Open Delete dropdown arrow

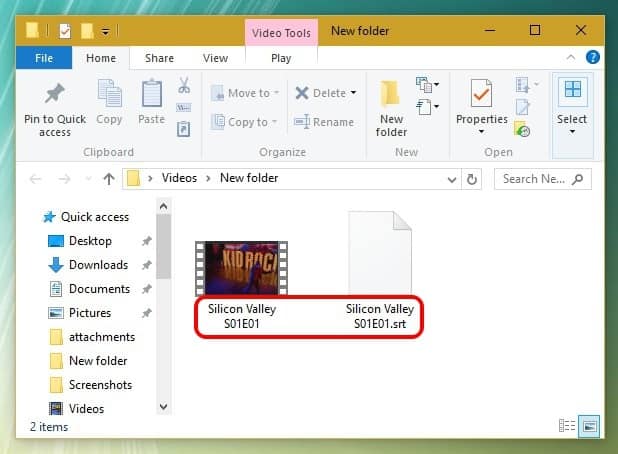pos(354,93)
